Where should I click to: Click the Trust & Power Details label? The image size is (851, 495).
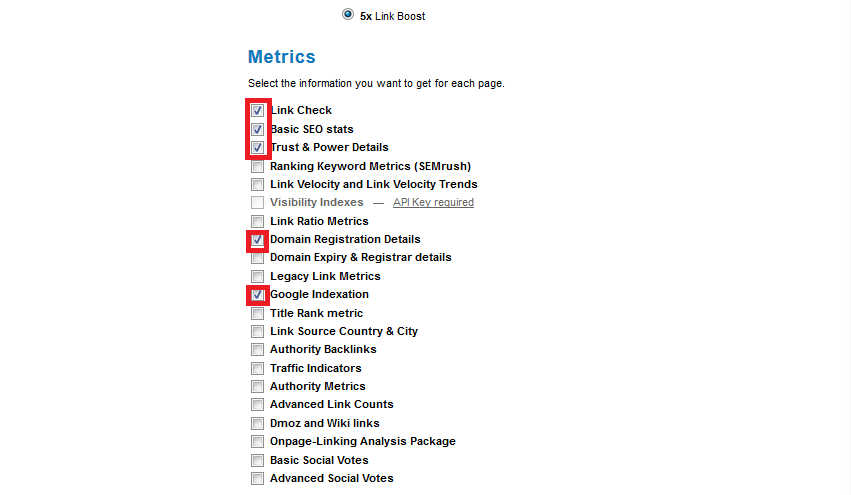pos(329,147)
